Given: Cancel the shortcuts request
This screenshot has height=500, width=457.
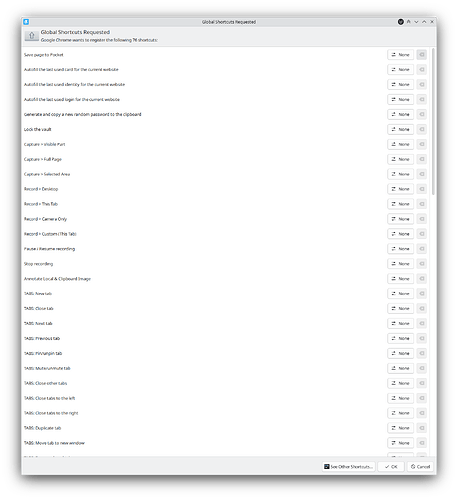Looking at the screenshot, I should point(420,467).
